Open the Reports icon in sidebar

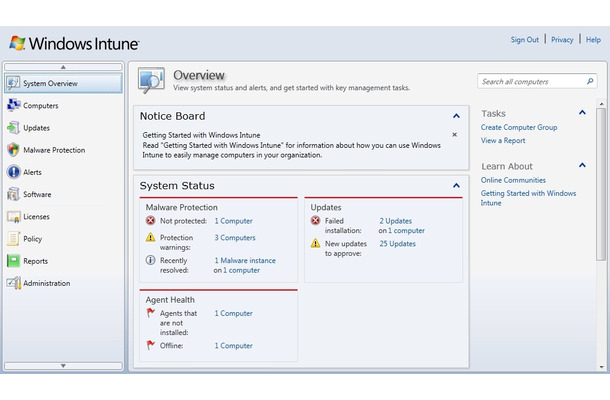click(13, 261)
